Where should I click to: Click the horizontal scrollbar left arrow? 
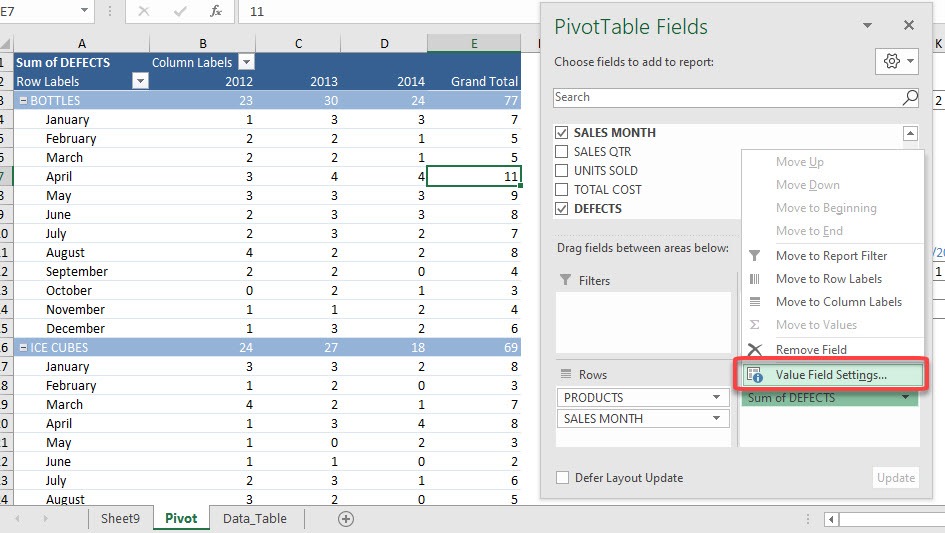point(832,519)
